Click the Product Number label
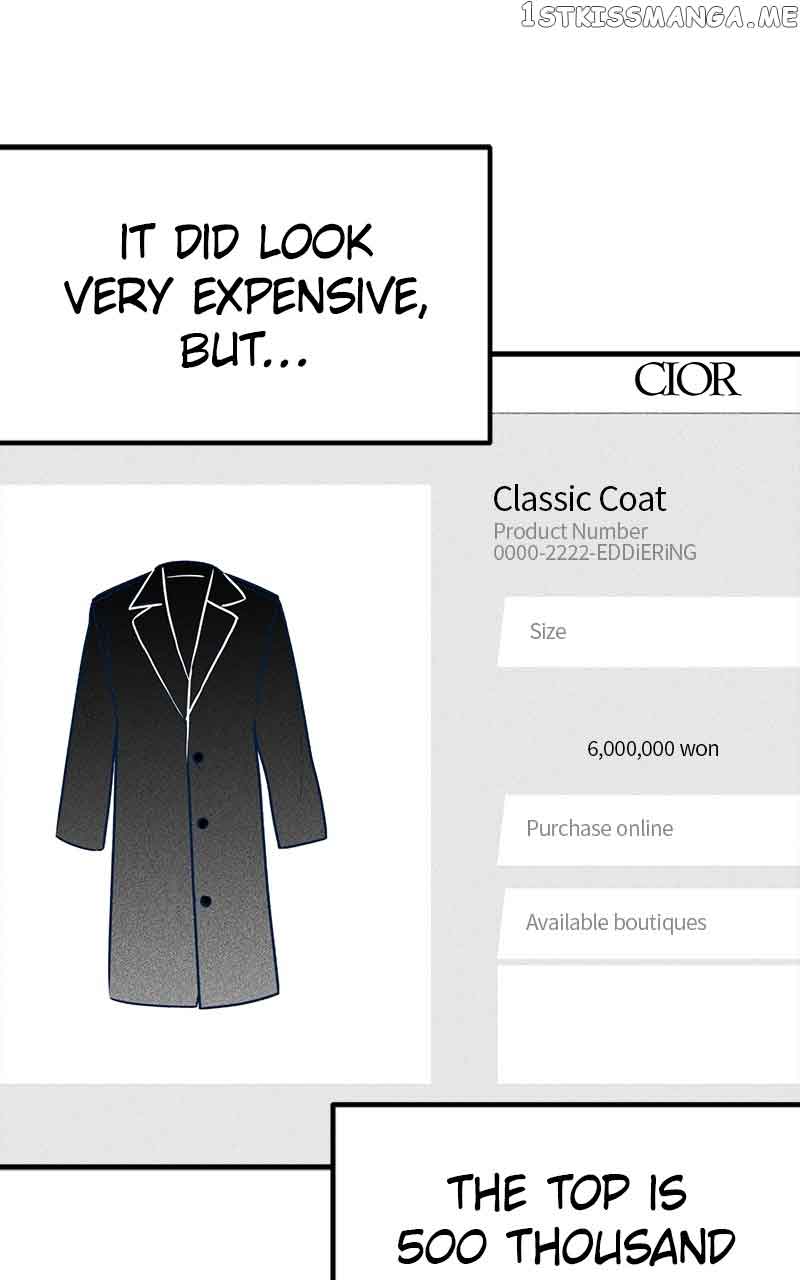Image resolution: width=800 pixels, height=1280 pixels. coord(570,531)
